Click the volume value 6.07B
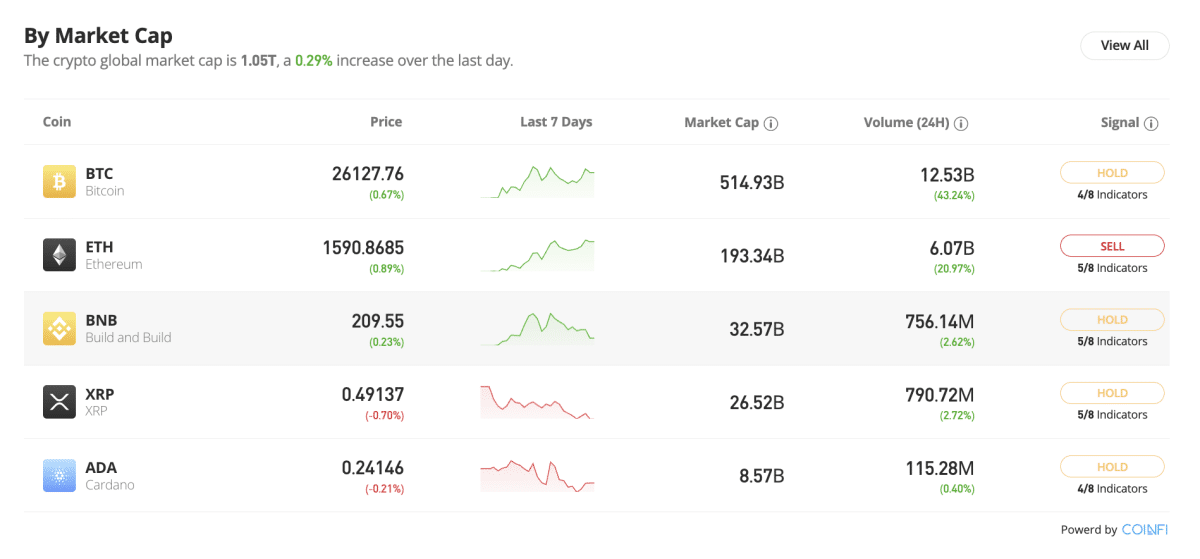The height and width of the screenshot is (559, 1200). click(952, 247)
